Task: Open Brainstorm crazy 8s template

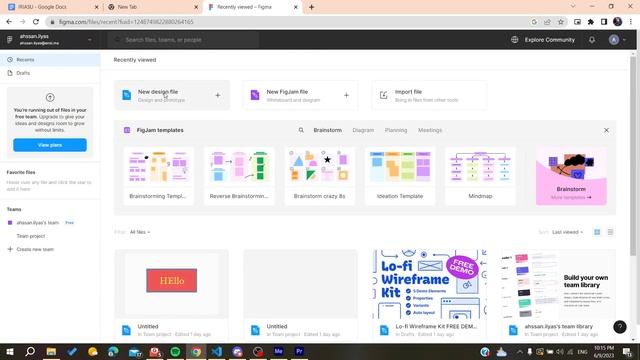Action: click(319, 176)
